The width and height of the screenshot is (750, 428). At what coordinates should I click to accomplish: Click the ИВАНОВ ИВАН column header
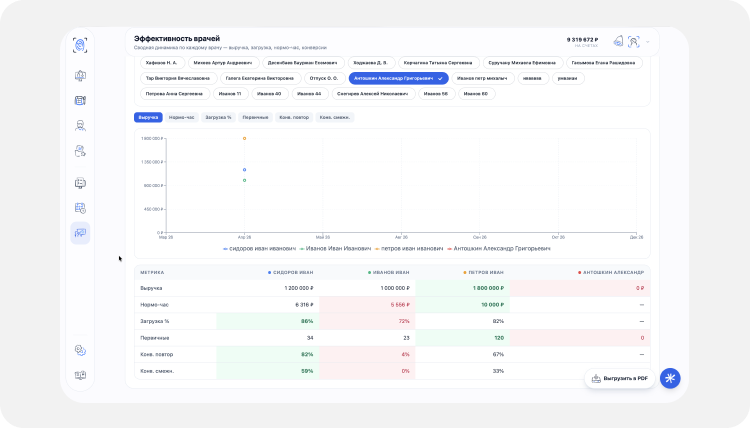coord(388,273)
